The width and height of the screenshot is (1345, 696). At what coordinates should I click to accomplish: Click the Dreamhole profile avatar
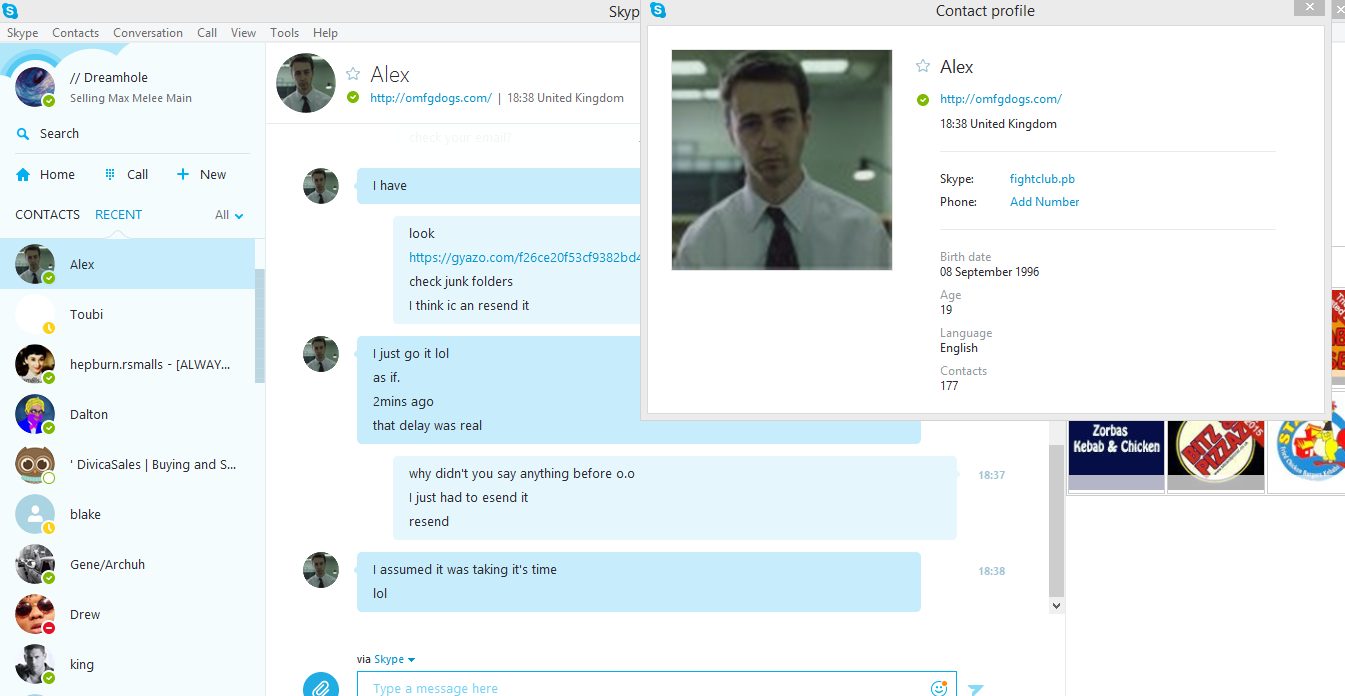[35, 87]
